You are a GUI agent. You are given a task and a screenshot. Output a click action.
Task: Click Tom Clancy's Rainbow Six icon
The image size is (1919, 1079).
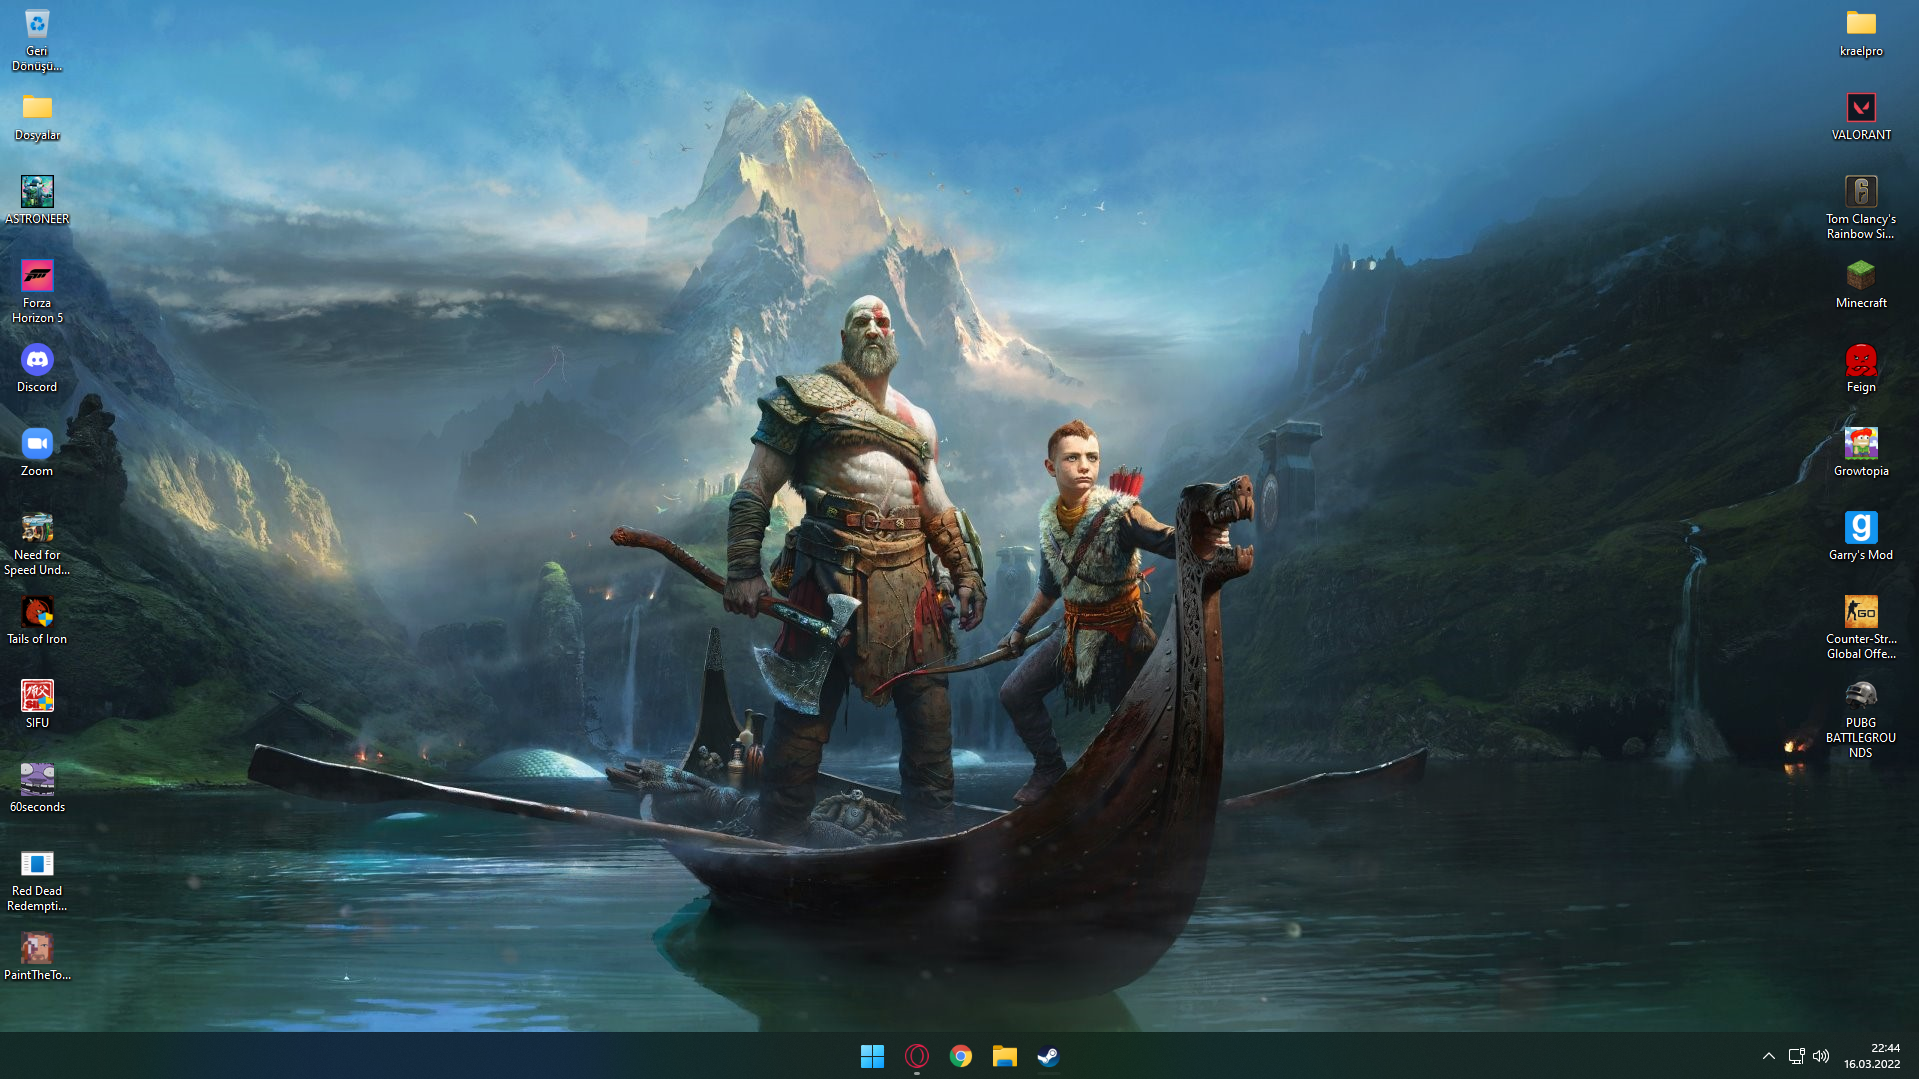click(x=1861, y=207)
